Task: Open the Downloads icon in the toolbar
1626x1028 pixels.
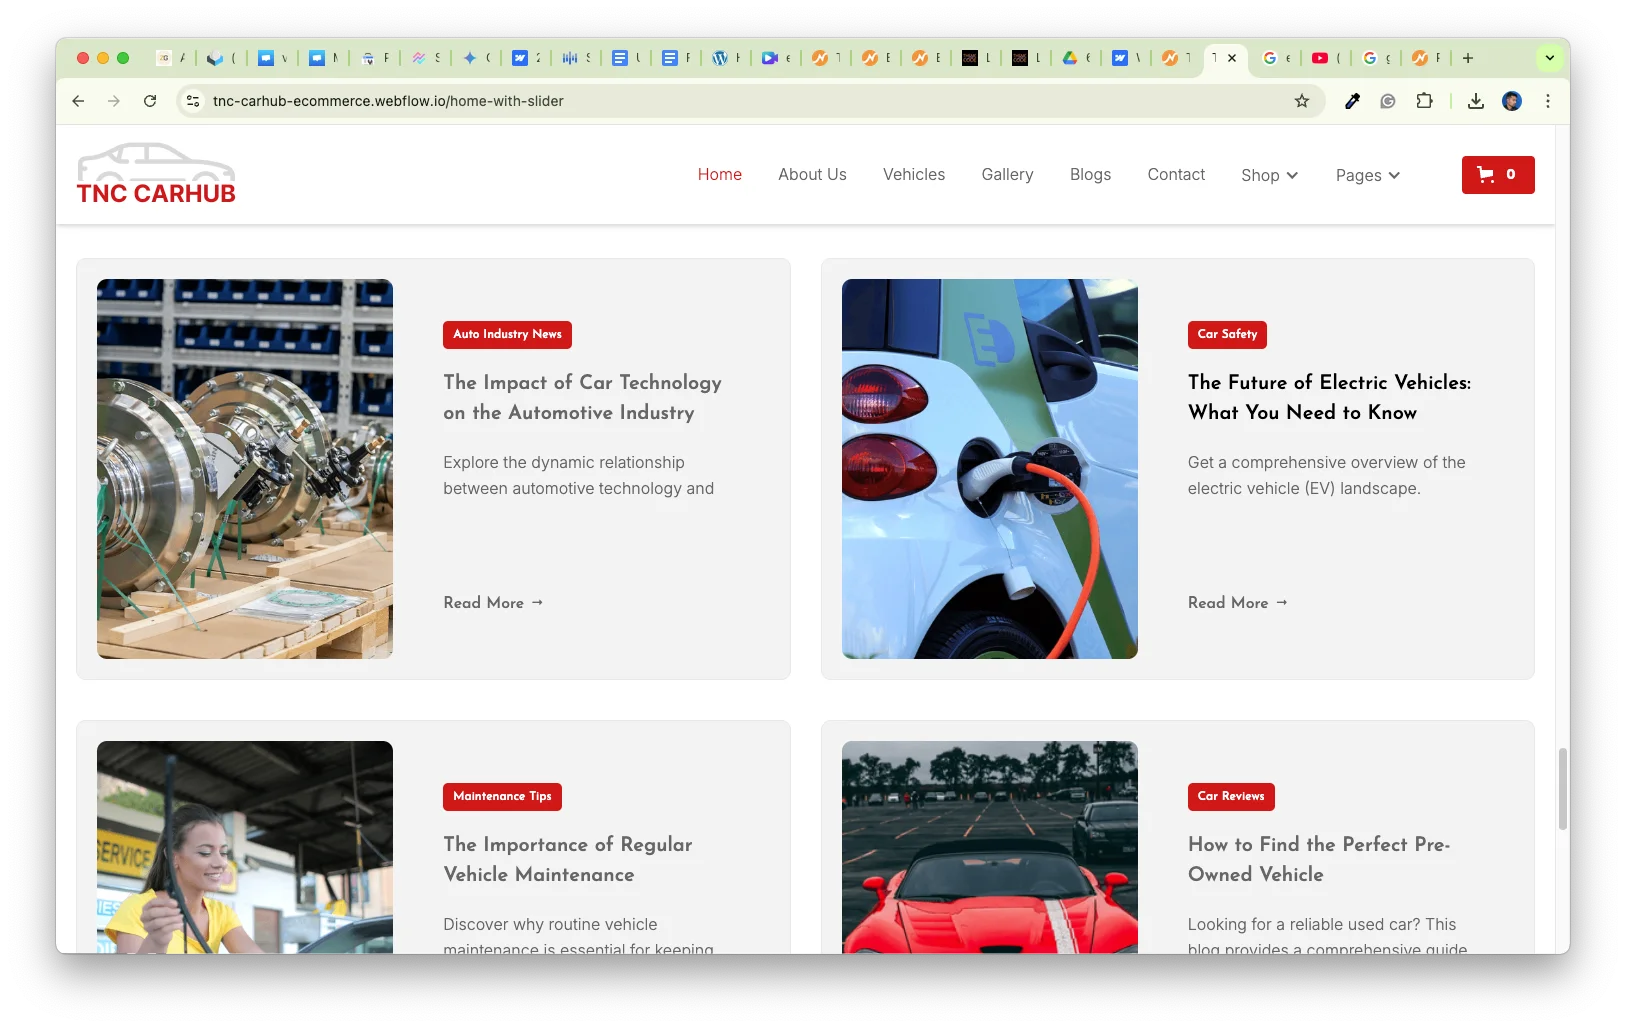Action: [x=1475, y=101]
